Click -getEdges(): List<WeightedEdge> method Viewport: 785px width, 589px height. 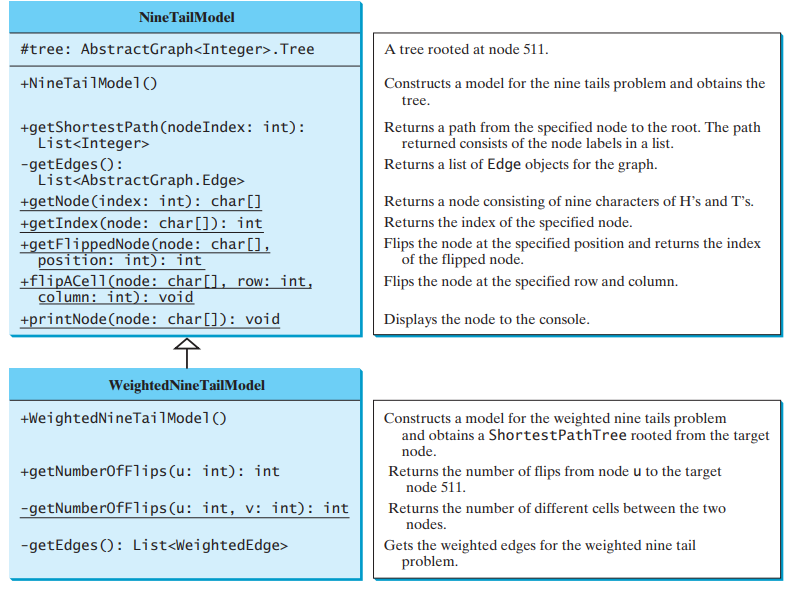click(154, 545)
